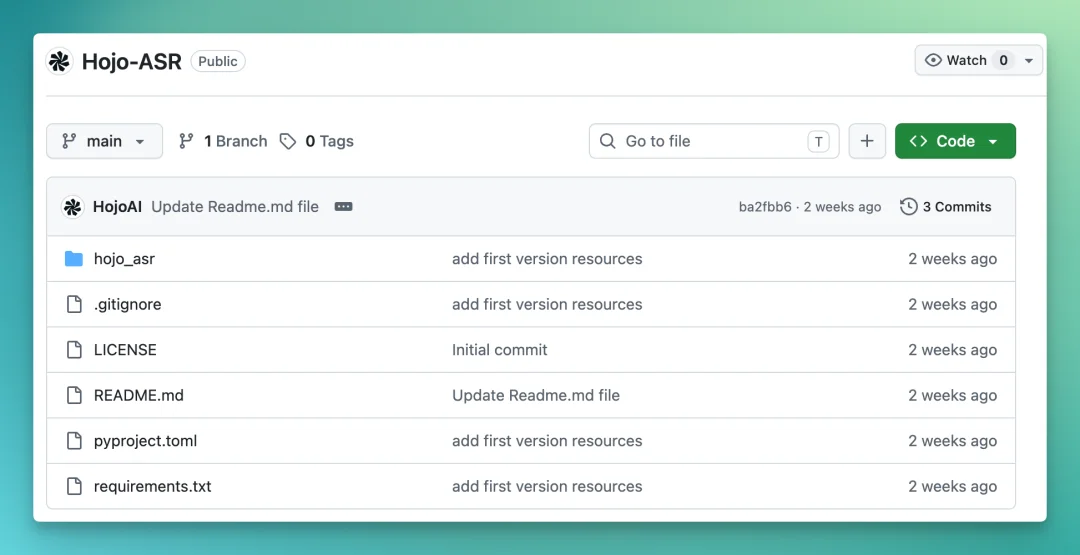The height and width of the screenshot is (555, 1080).
Task: Open the green Code dropdown
Action: [x=955, y=141]
